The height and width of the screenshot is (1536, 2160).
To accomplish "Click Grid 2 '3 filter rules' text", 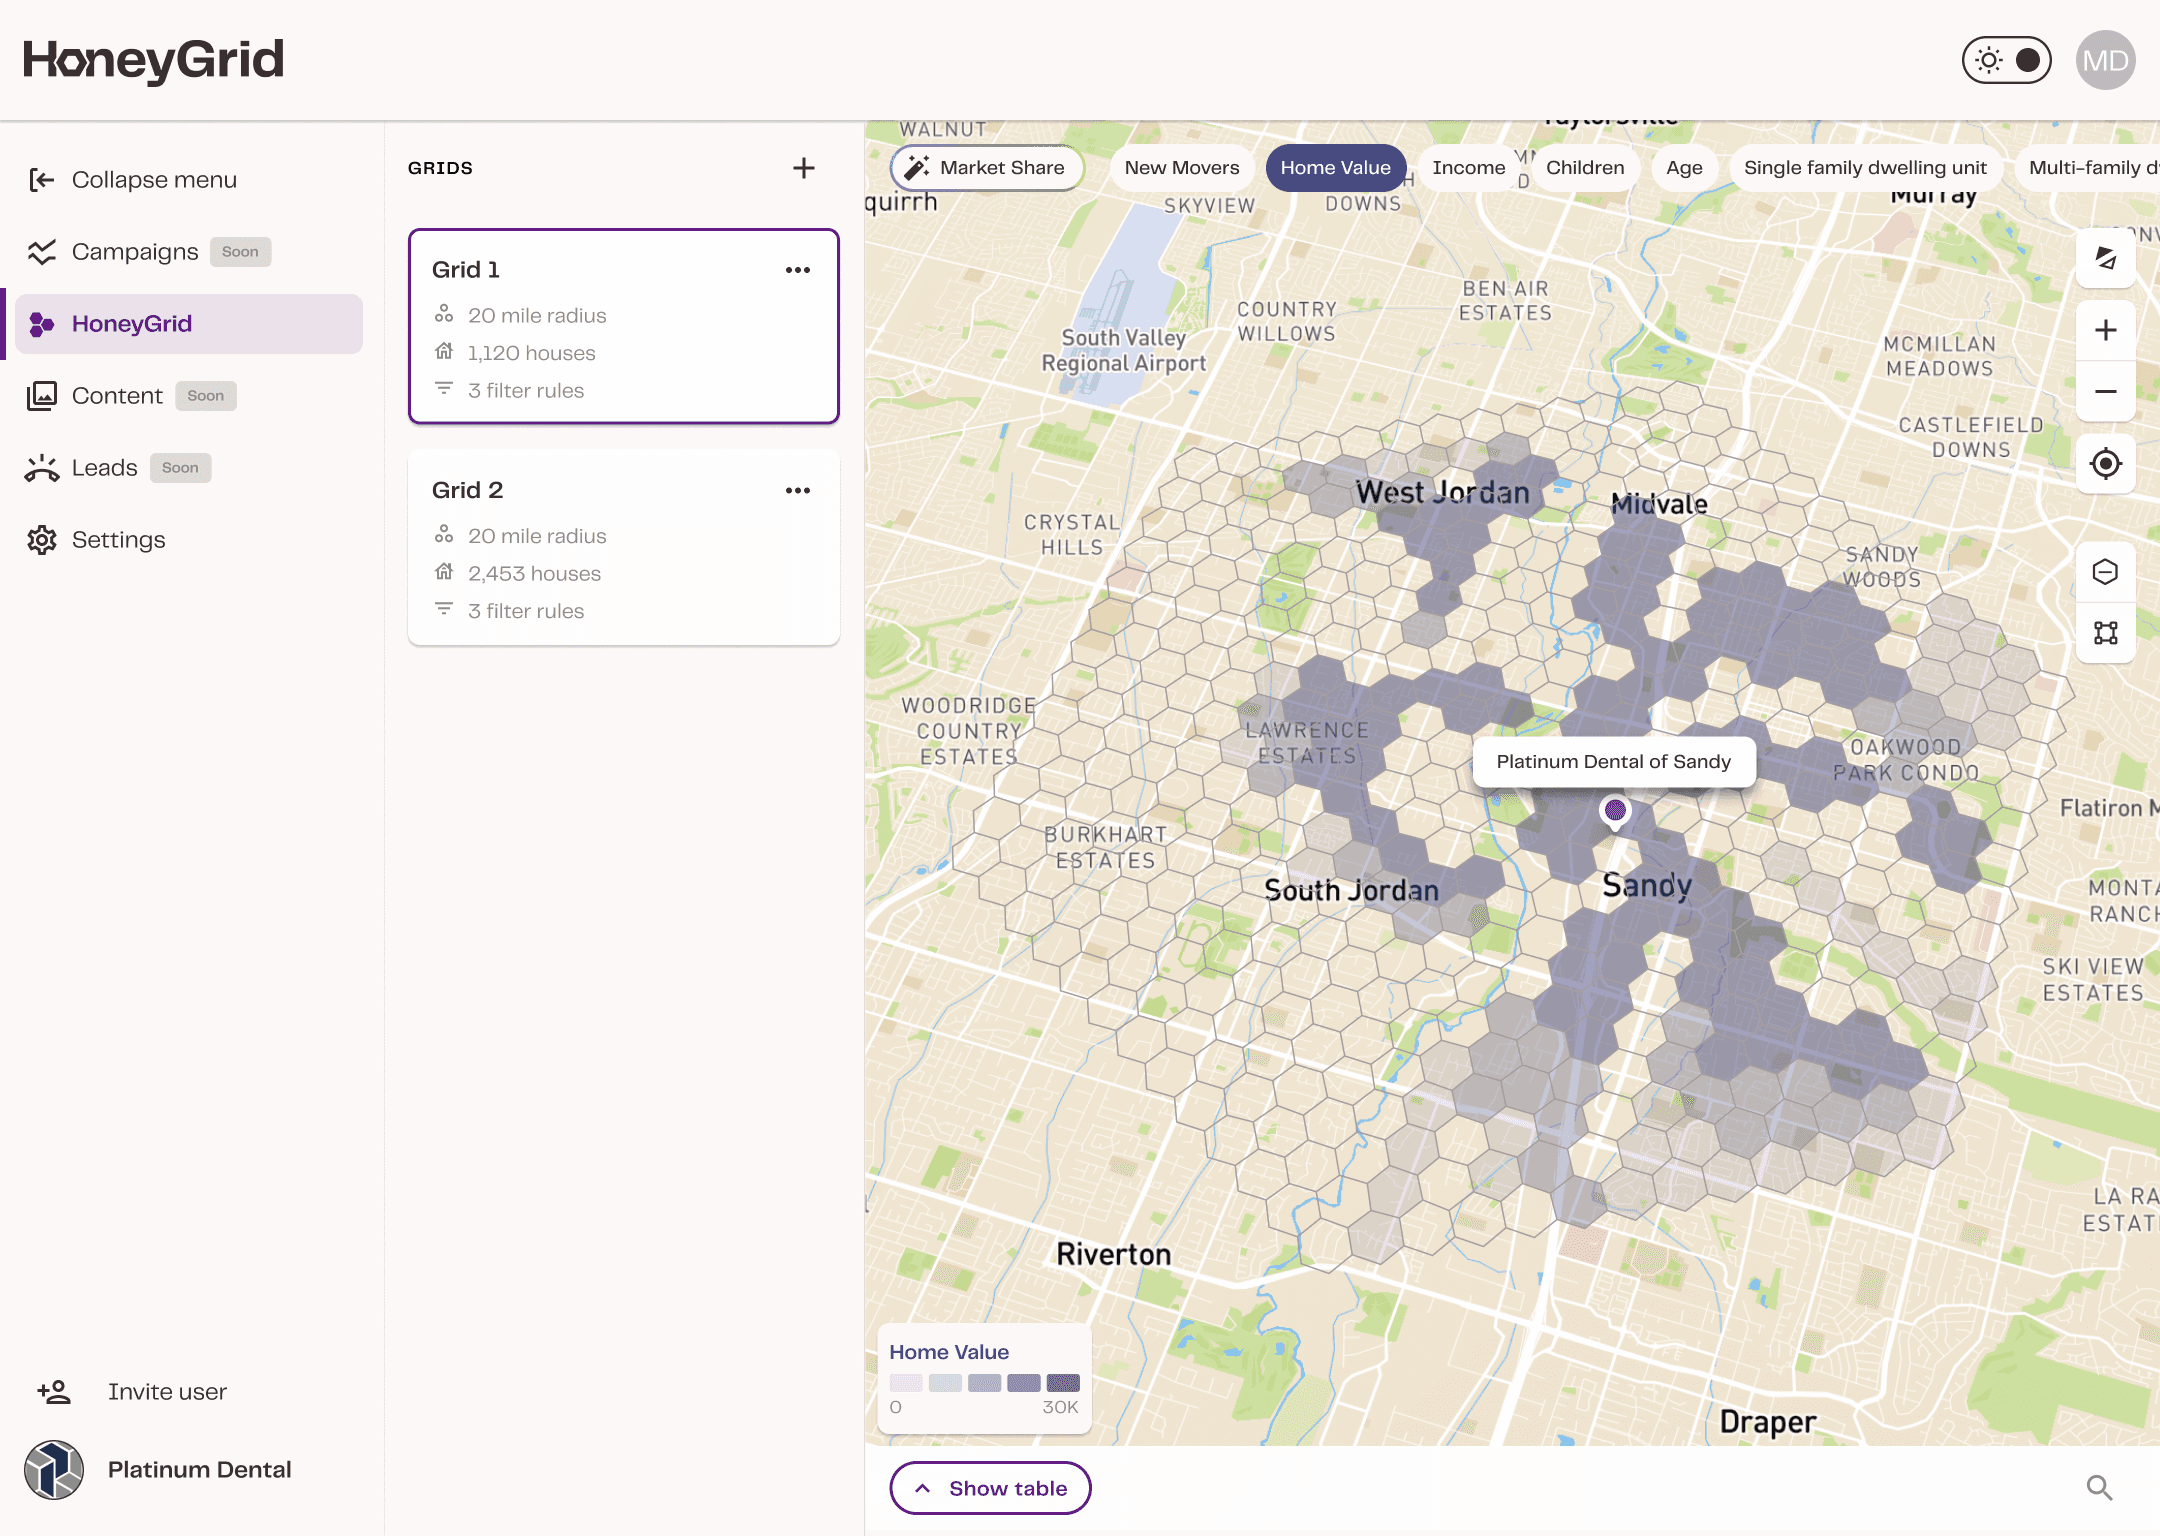I will coord(526,611).
